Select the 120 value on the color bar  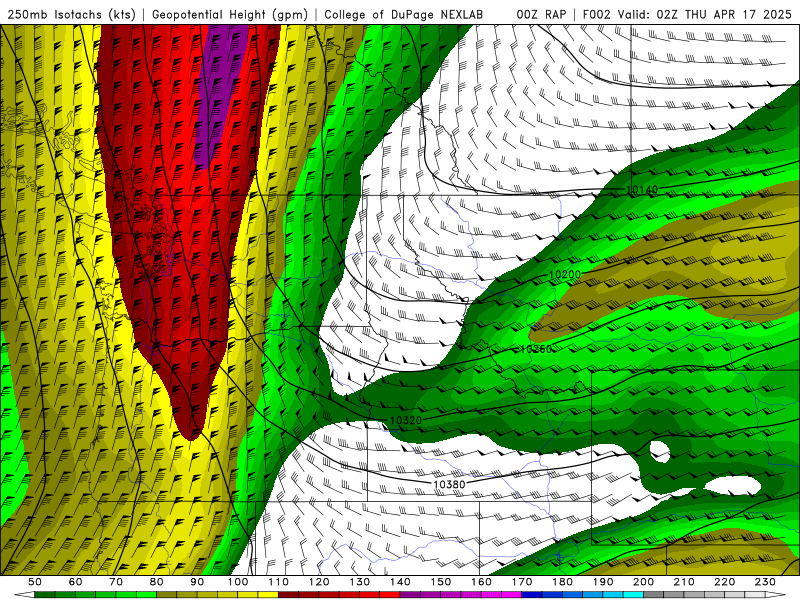coord(319,582)
